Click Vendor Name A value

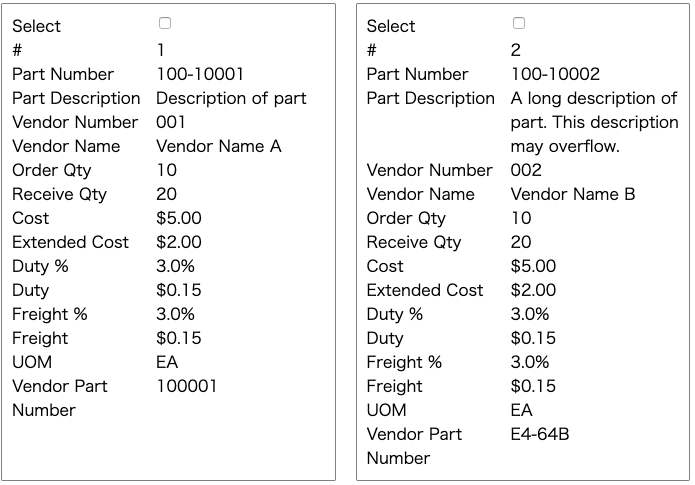(219, 146)
